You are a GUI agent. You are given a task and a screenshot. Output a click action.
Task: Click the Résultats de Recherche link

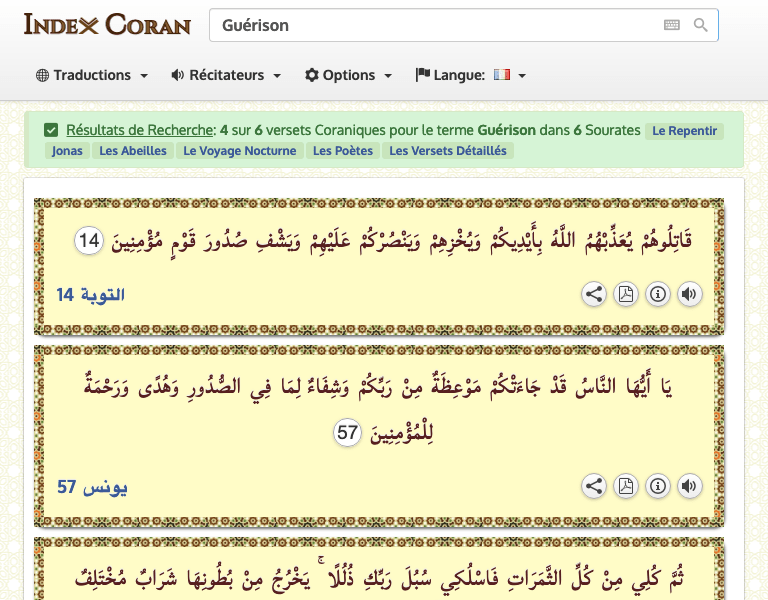click(x=140, y=130)
